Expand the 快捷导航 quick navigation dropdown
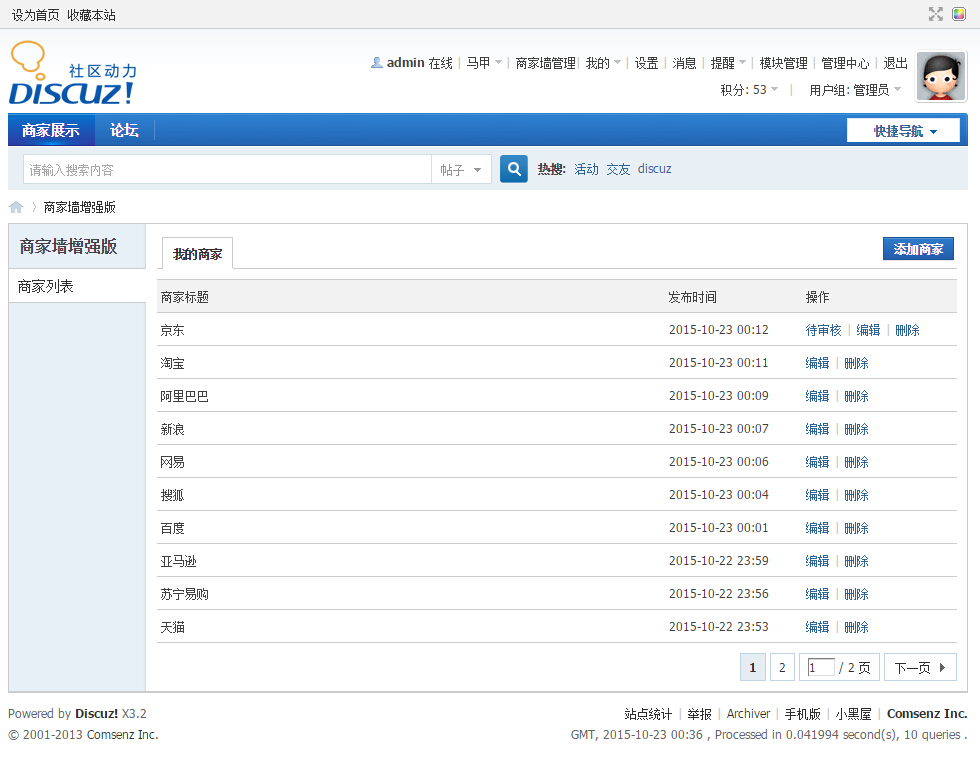The image size is (980, 758). (x=903, y=131)
